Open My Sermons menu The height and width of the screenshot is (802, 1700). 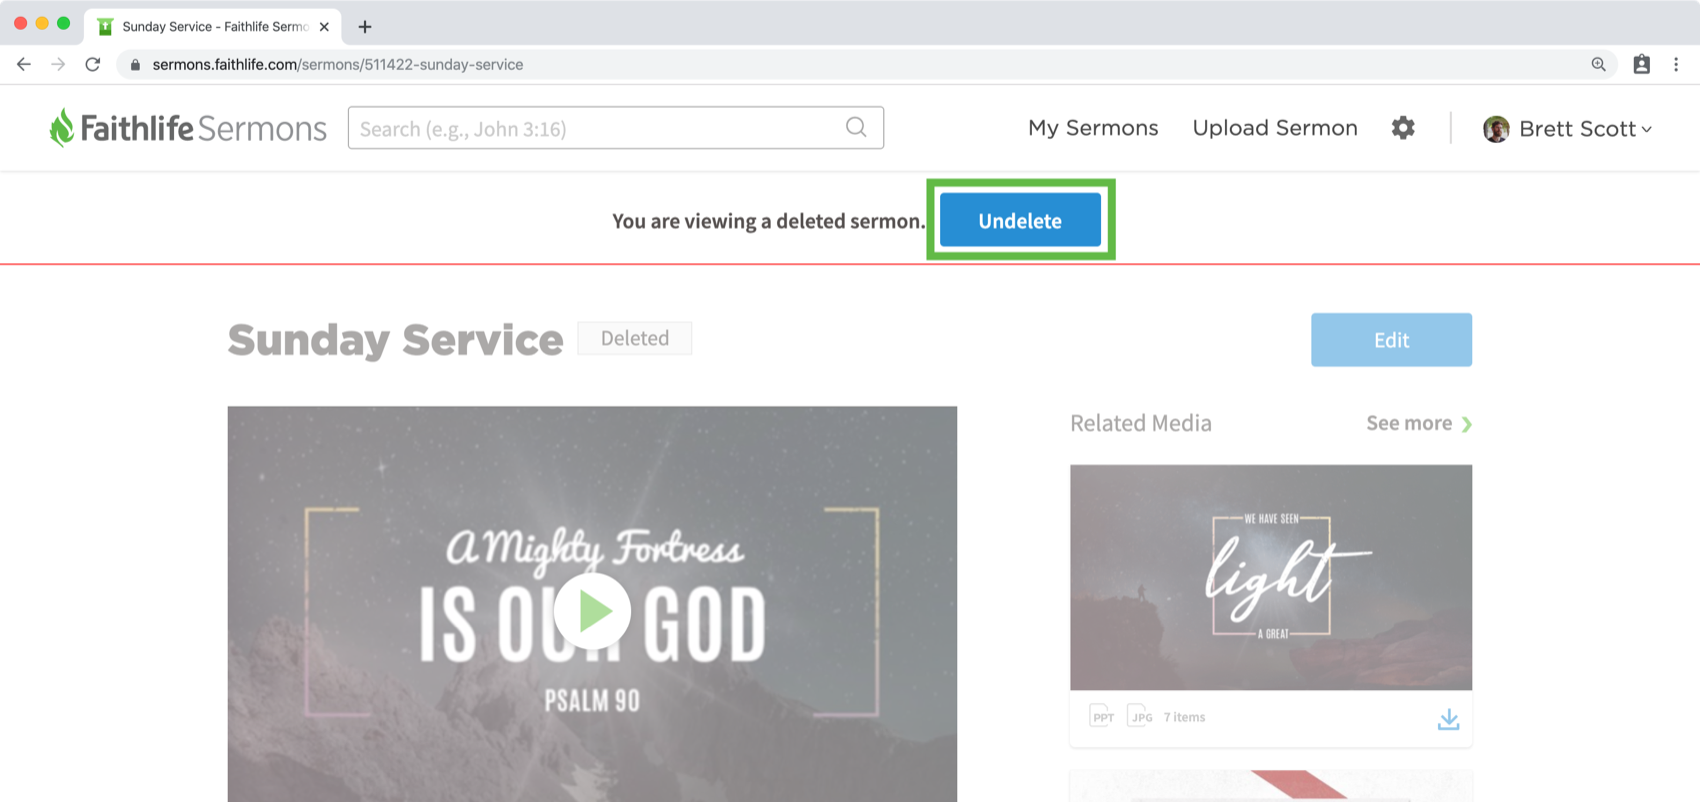pyautogui.click(x=1093, y=128)
